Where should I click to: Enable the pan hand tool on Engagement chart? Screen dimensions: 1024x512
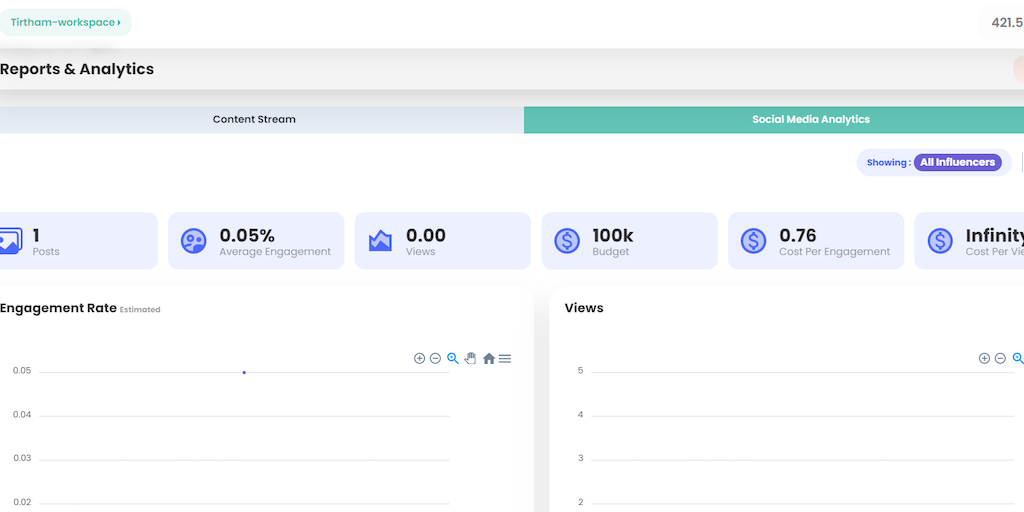click(x=470, y=358)
